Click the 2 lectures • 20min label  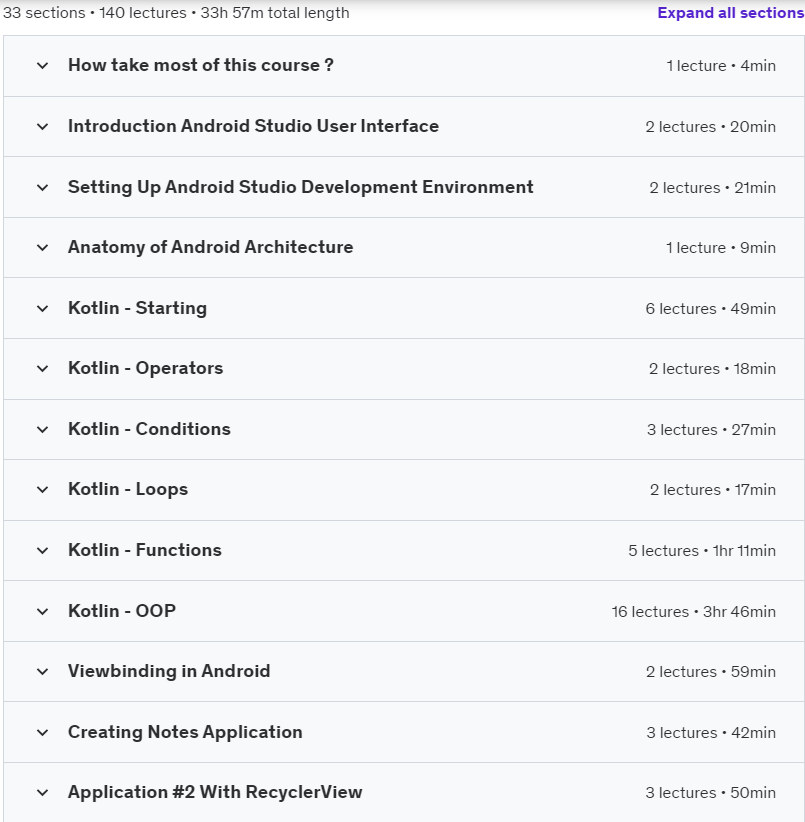tap(711, 127)
